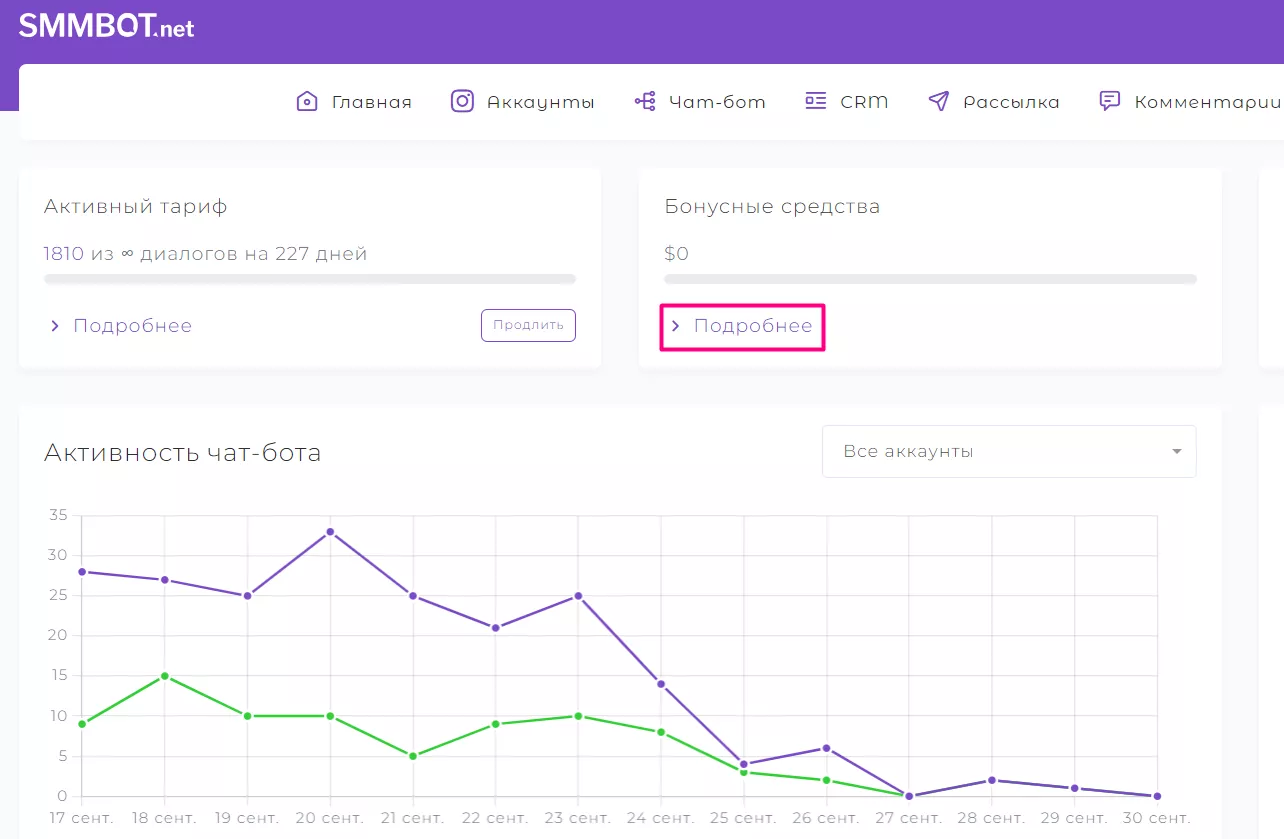Click the chart point at 28 сент.
The width and height of the screenshot is (1284, 839).
pyautogui.click(x=992, y=780)
